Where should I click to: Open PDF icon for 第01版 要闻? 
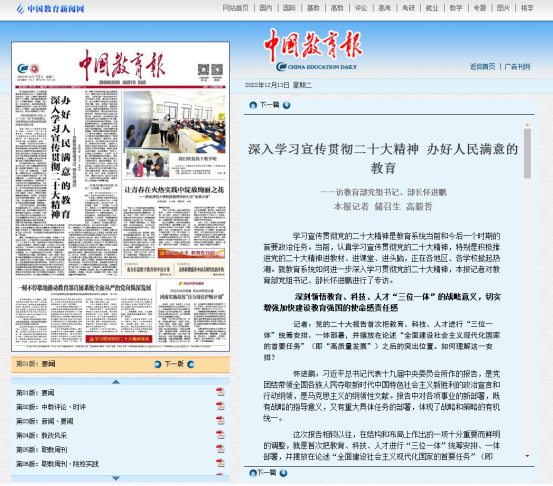[220, 392]
